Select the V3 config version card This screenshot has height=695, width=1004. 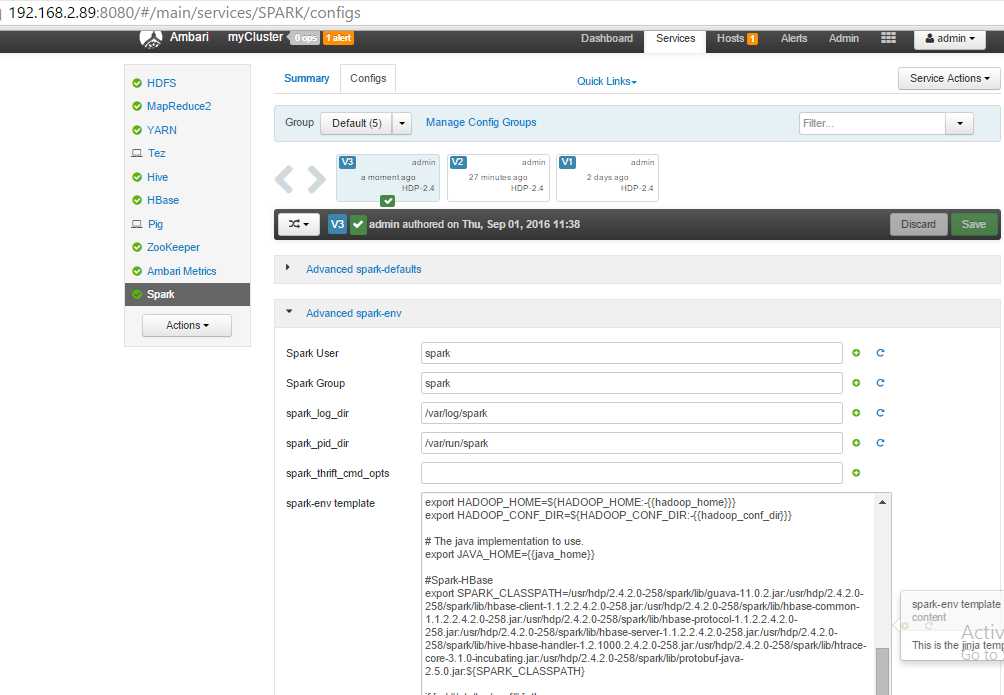coord(387,177)
